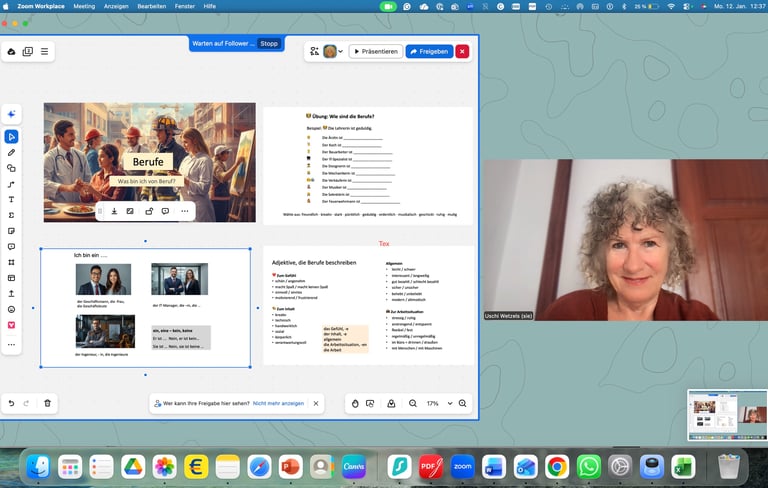Click the trash delete icon

point(48,403)
